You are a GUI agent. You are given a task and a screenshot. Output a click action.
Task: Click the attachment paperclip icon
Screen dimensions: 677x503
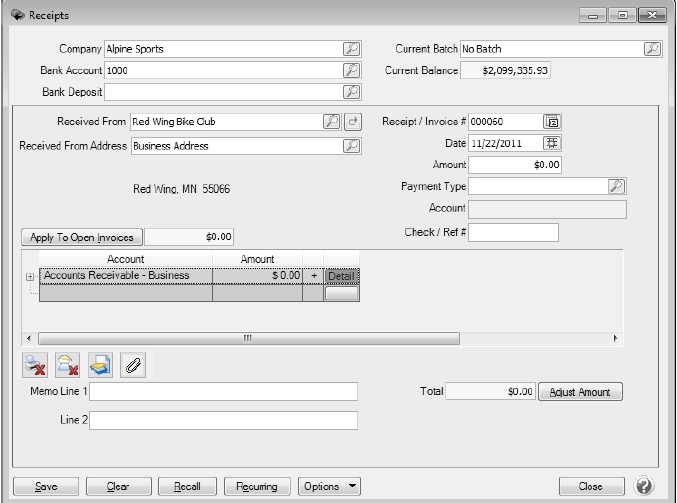(x=133, y=366)
